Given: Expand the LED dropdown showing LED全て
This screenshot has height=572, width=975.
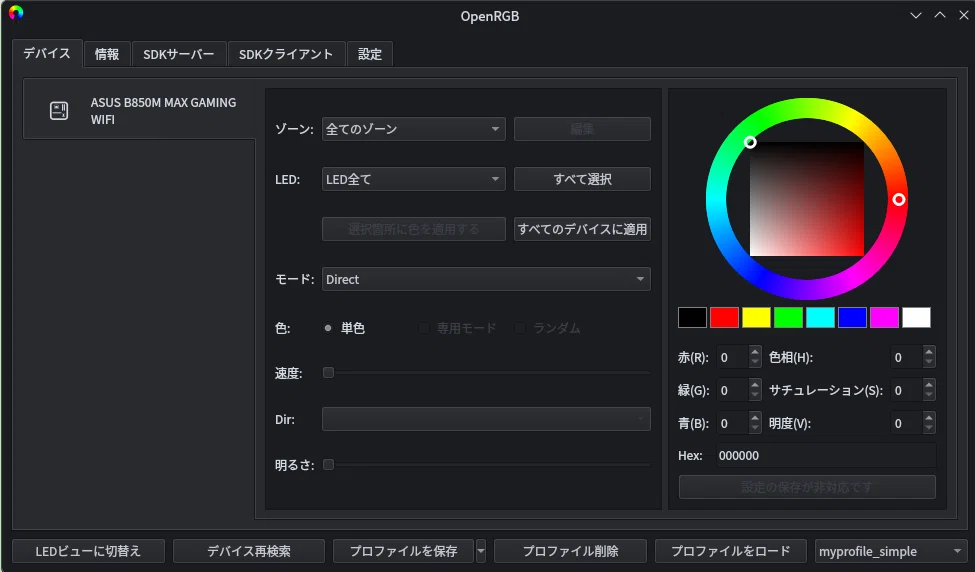Looking at the screenshot, I should click(414, 179).
